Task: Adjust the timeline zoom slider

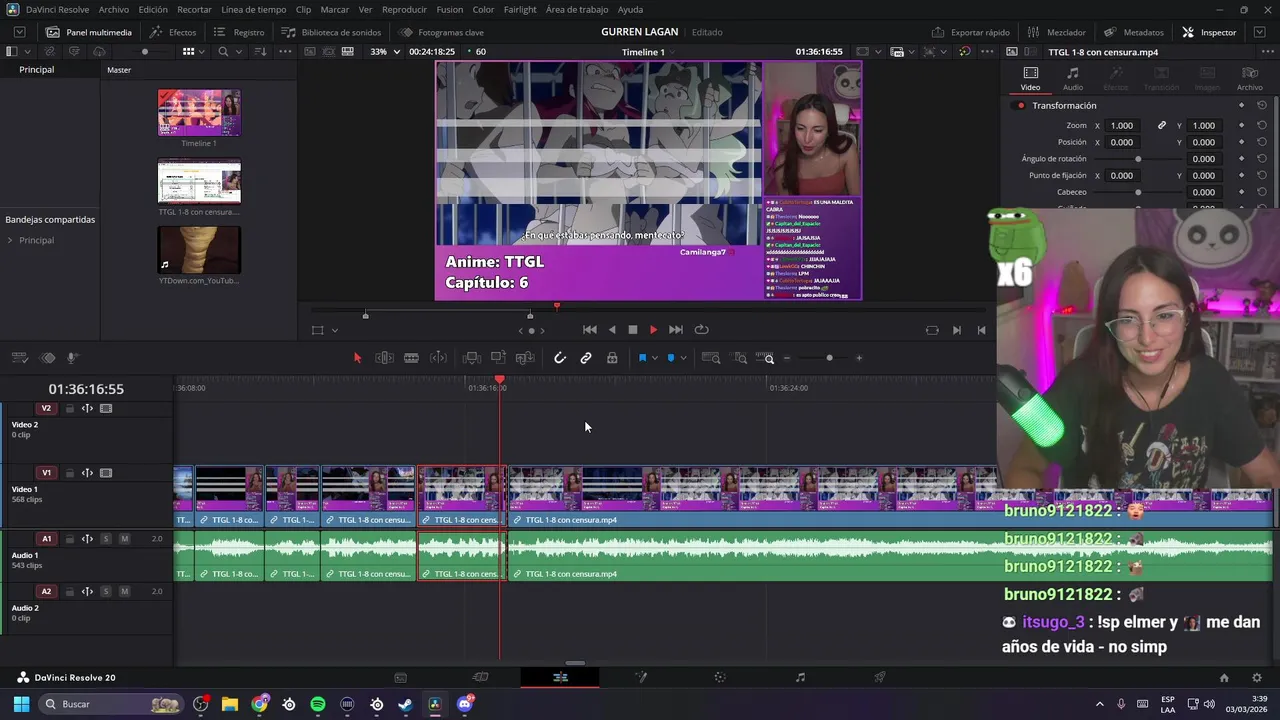Action: (829, 358)
